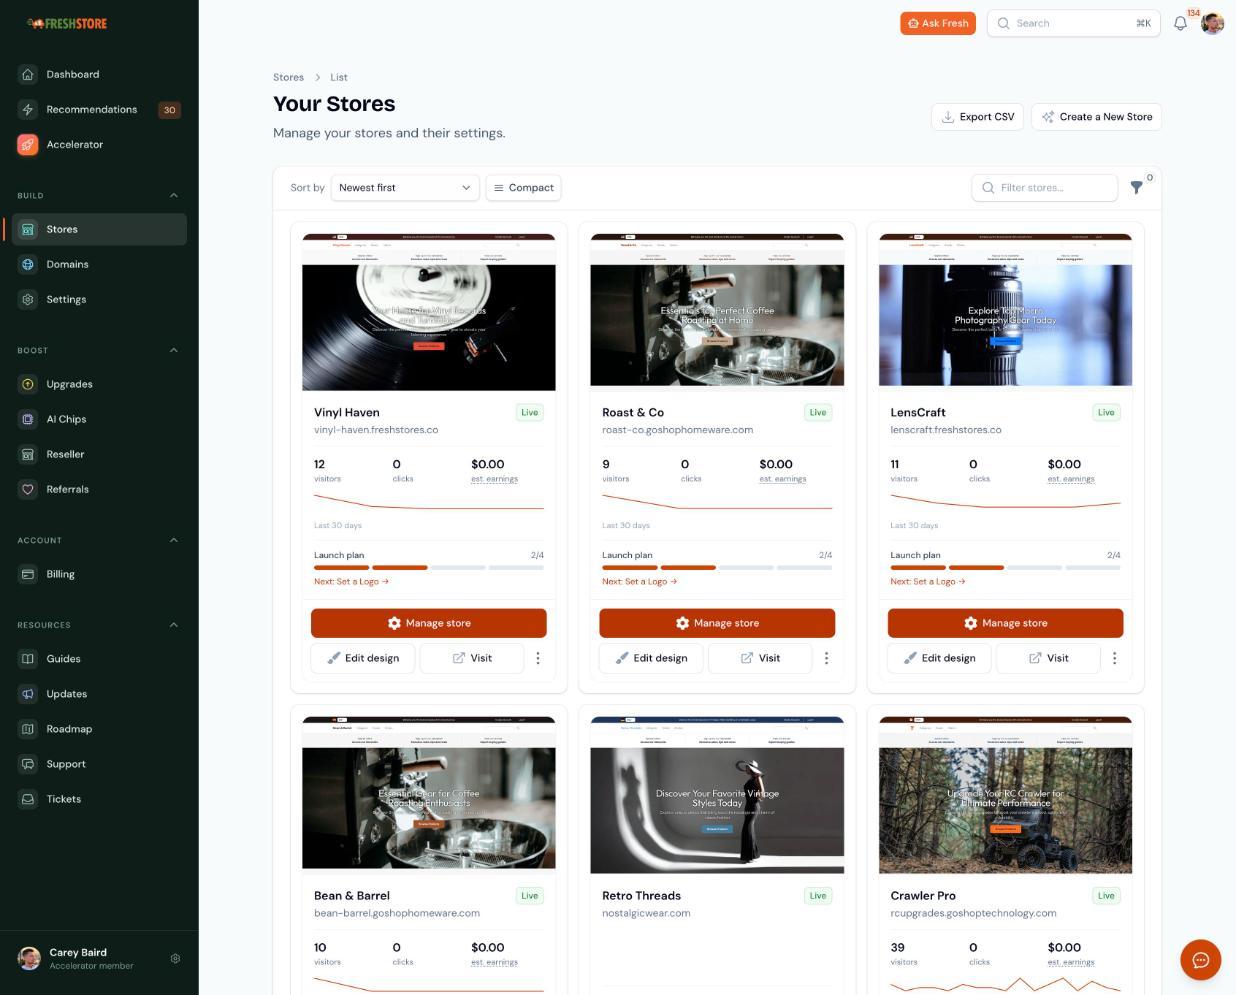Click Vinyl Haven launch plan progress bar
This screenshot has height=995, width=1236.
coord(429,567)
